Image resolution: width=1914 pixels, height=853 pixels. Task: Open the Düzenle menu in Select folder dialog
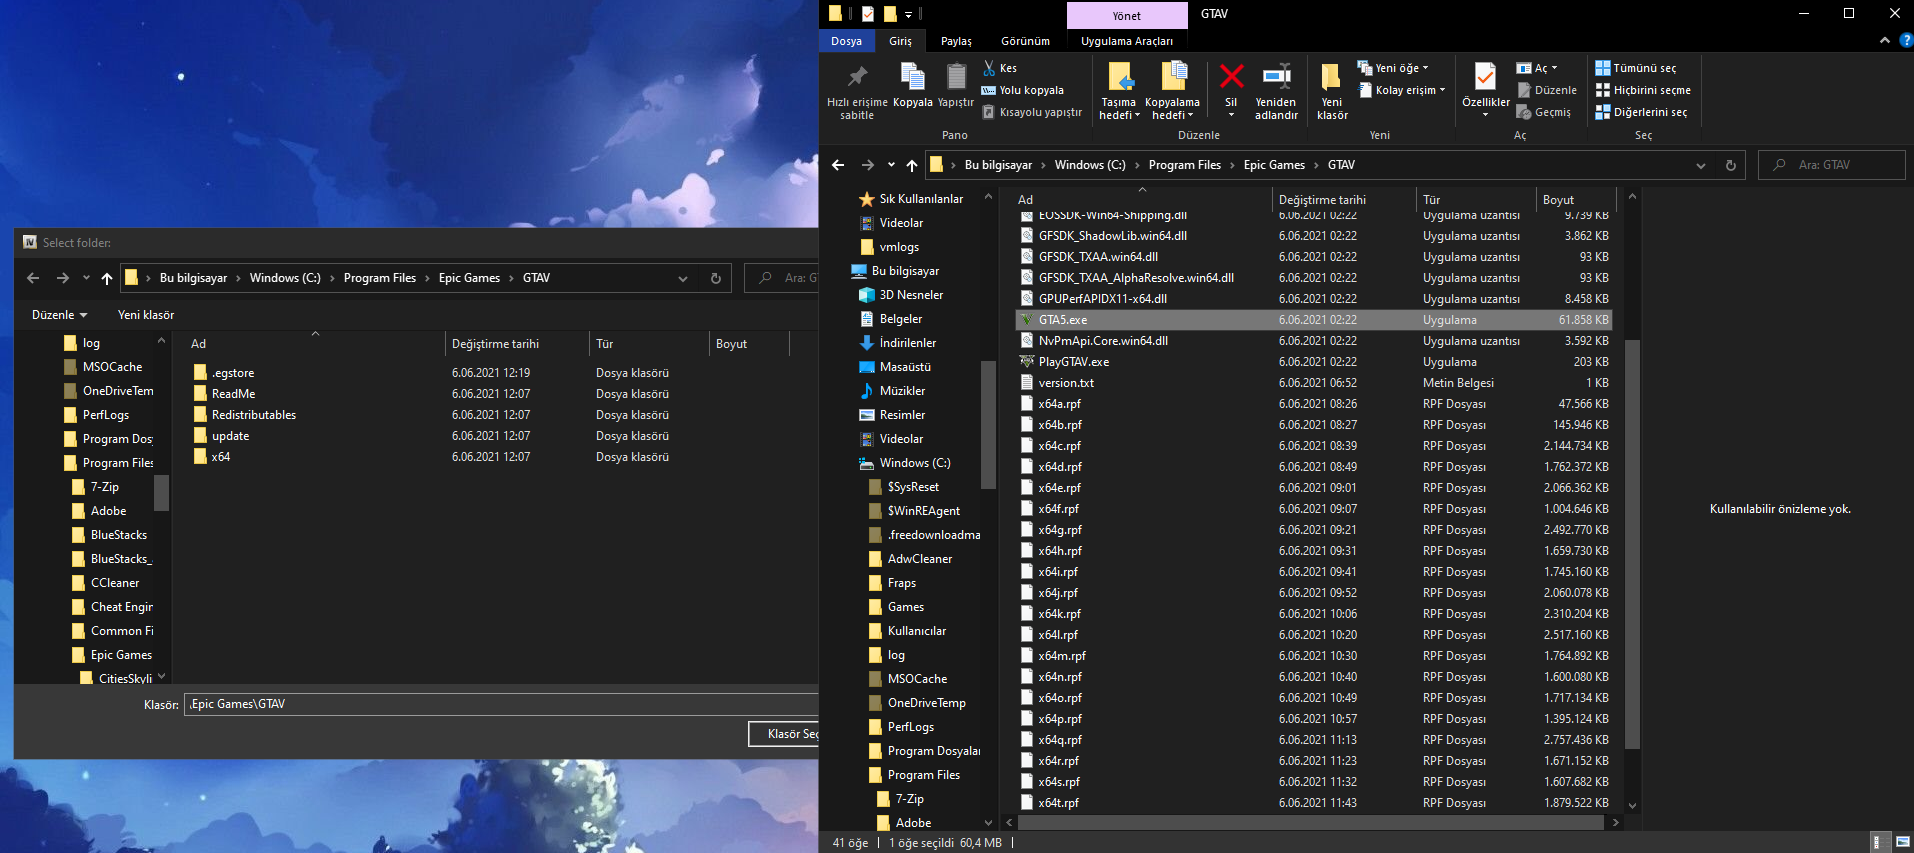pos(59,315)
